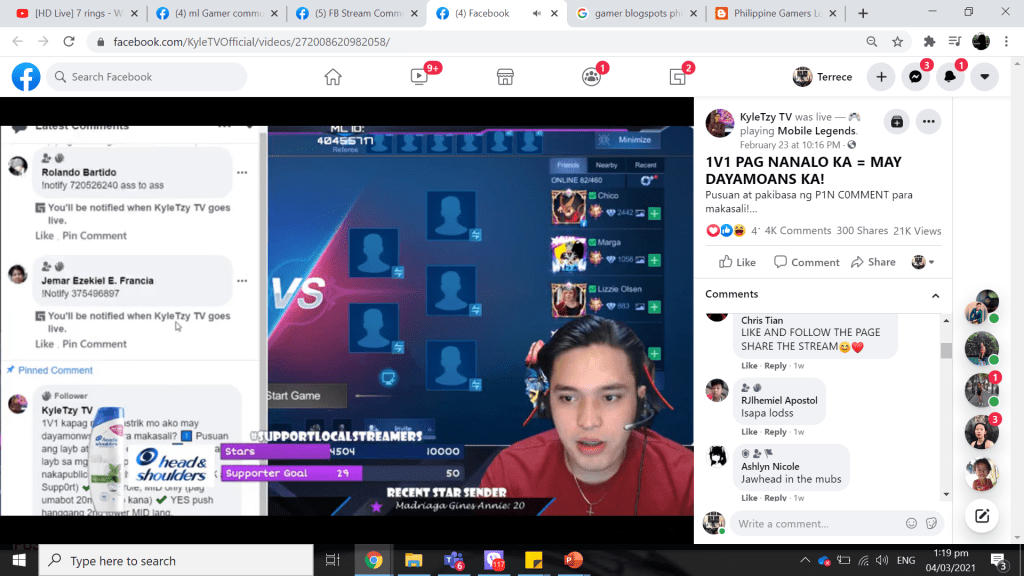1024x576 pixels.
Task: Toggle Like on KyleTzy TV's video
Action: pyautogui.click(x=738, y=262)
